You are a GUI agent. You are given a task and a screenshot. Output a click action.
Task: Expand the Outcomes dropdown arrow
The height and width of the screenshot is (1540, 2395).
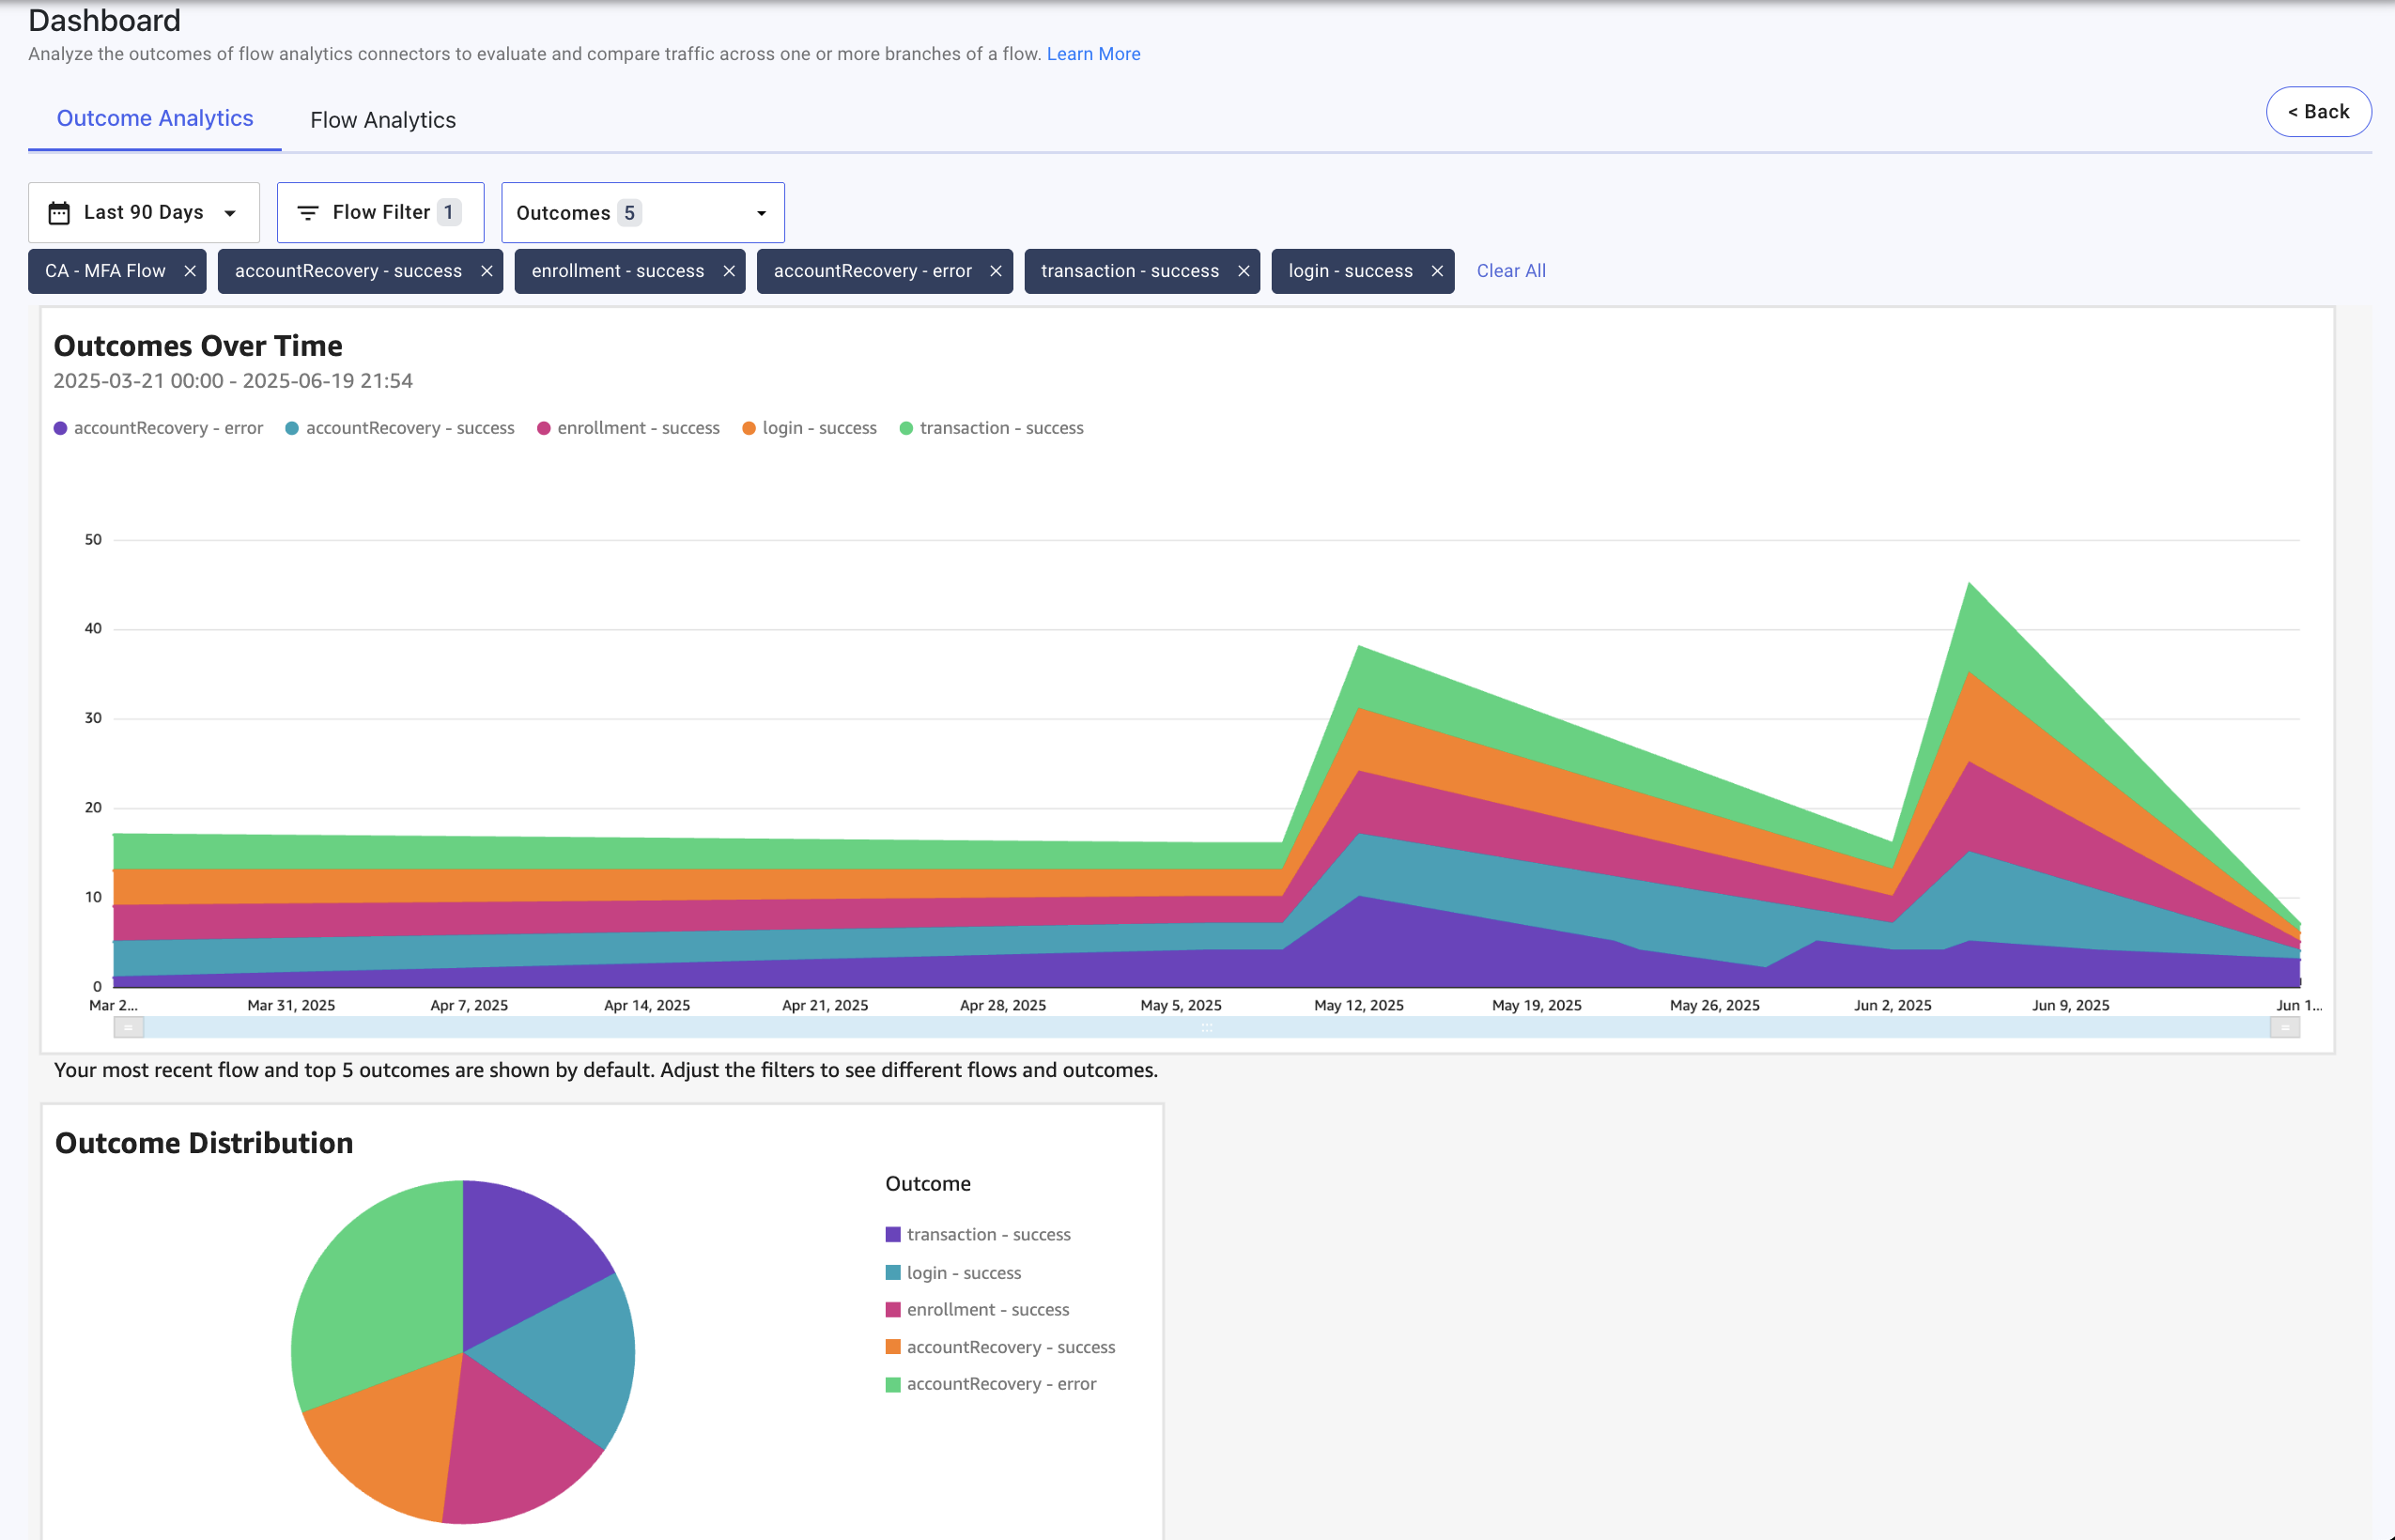pyautogui.click(x=761, y=213)
